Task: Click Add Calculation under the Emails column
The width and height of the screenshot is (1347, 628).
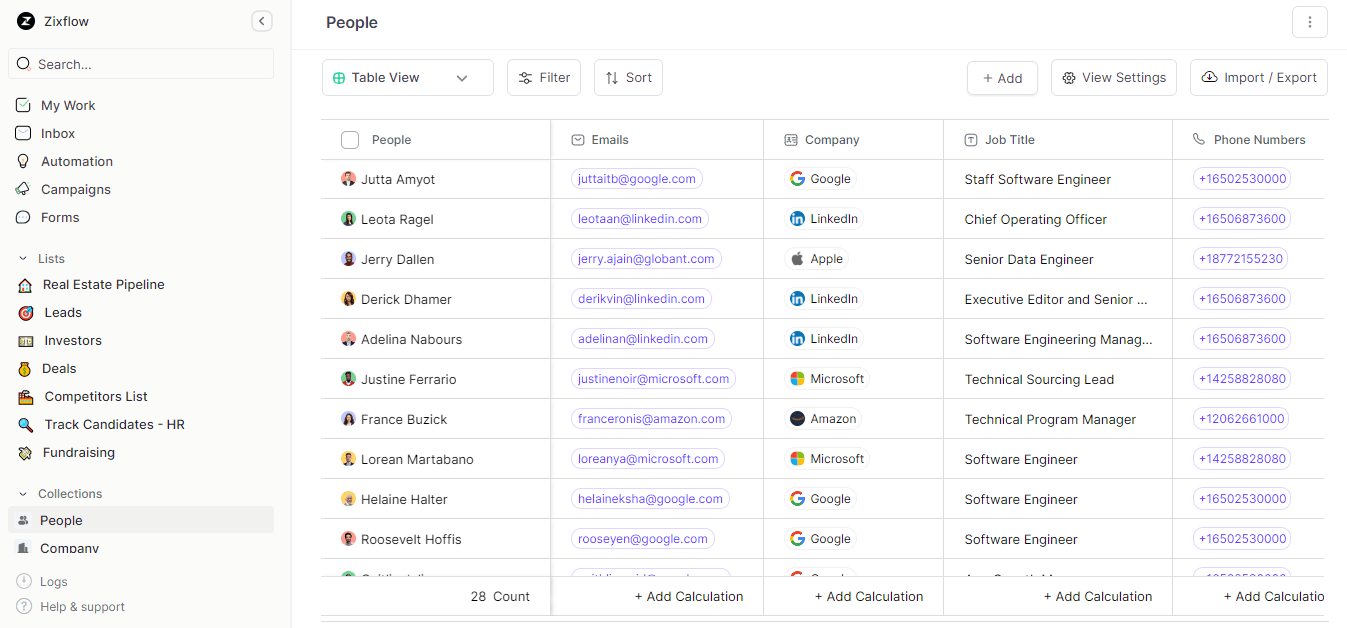Action: 688,596
